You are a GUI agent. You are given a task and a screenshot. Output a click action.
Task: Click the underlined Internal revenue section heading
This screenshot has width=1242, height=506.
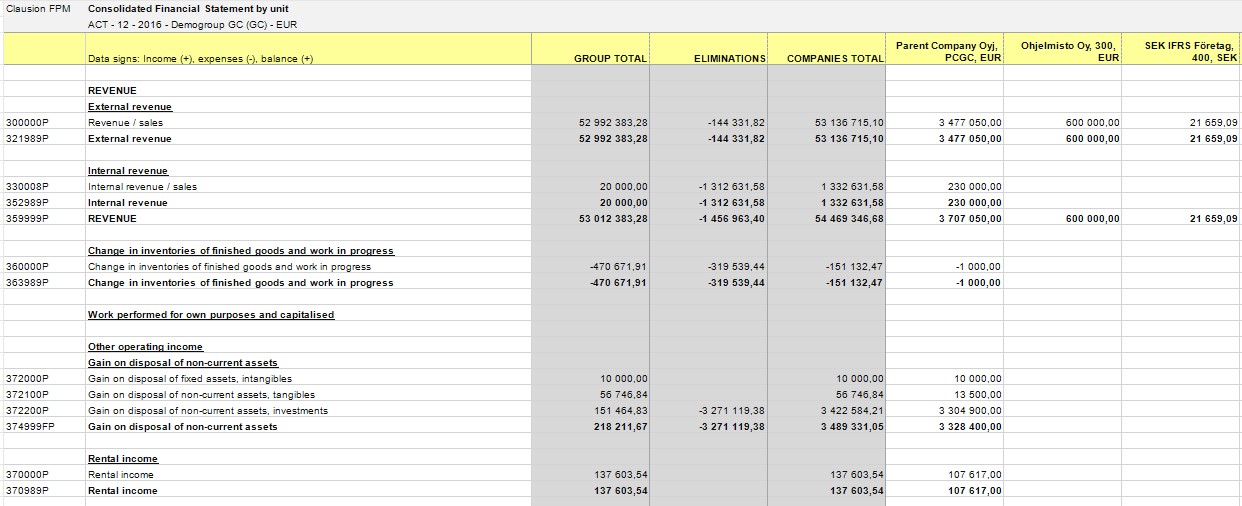(128, 171)
